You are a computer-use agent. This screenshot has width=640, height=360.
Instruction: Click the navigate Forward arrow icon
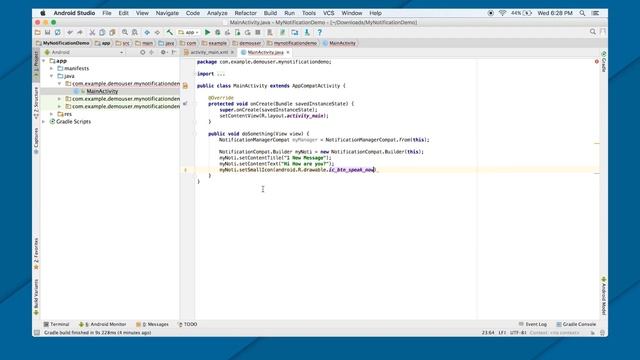click(x=157, y=32)
